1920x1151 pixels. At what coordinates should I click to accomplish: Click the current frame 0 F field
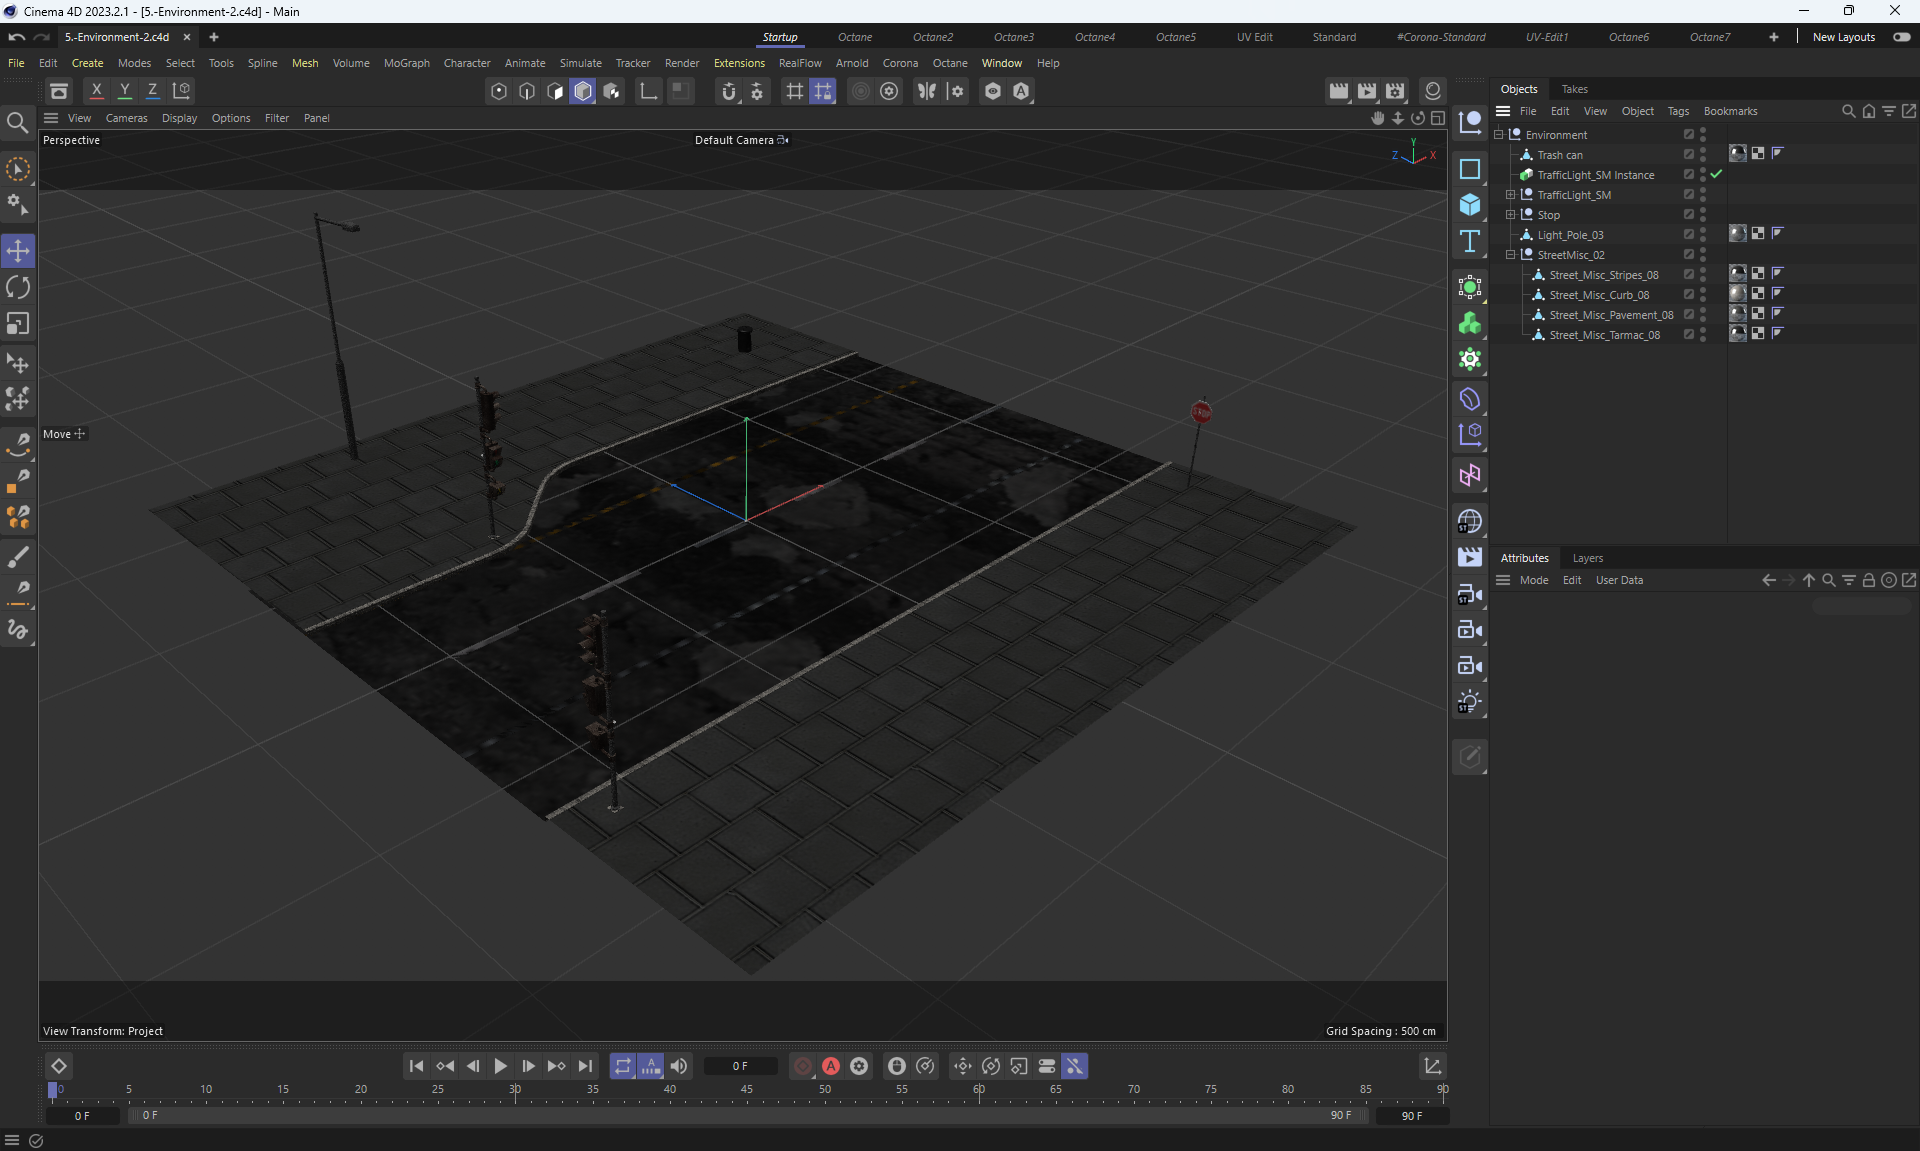pyautogui.click(x=740, y=1066)
